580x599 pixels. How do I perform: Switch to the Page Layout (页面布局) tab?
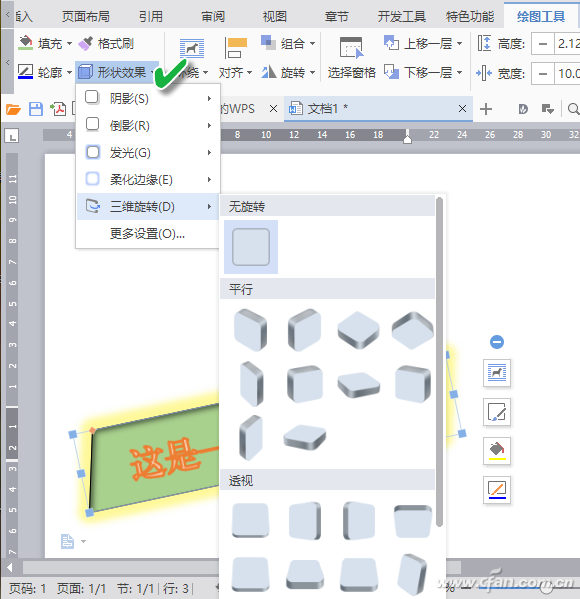tap(86, 16)
